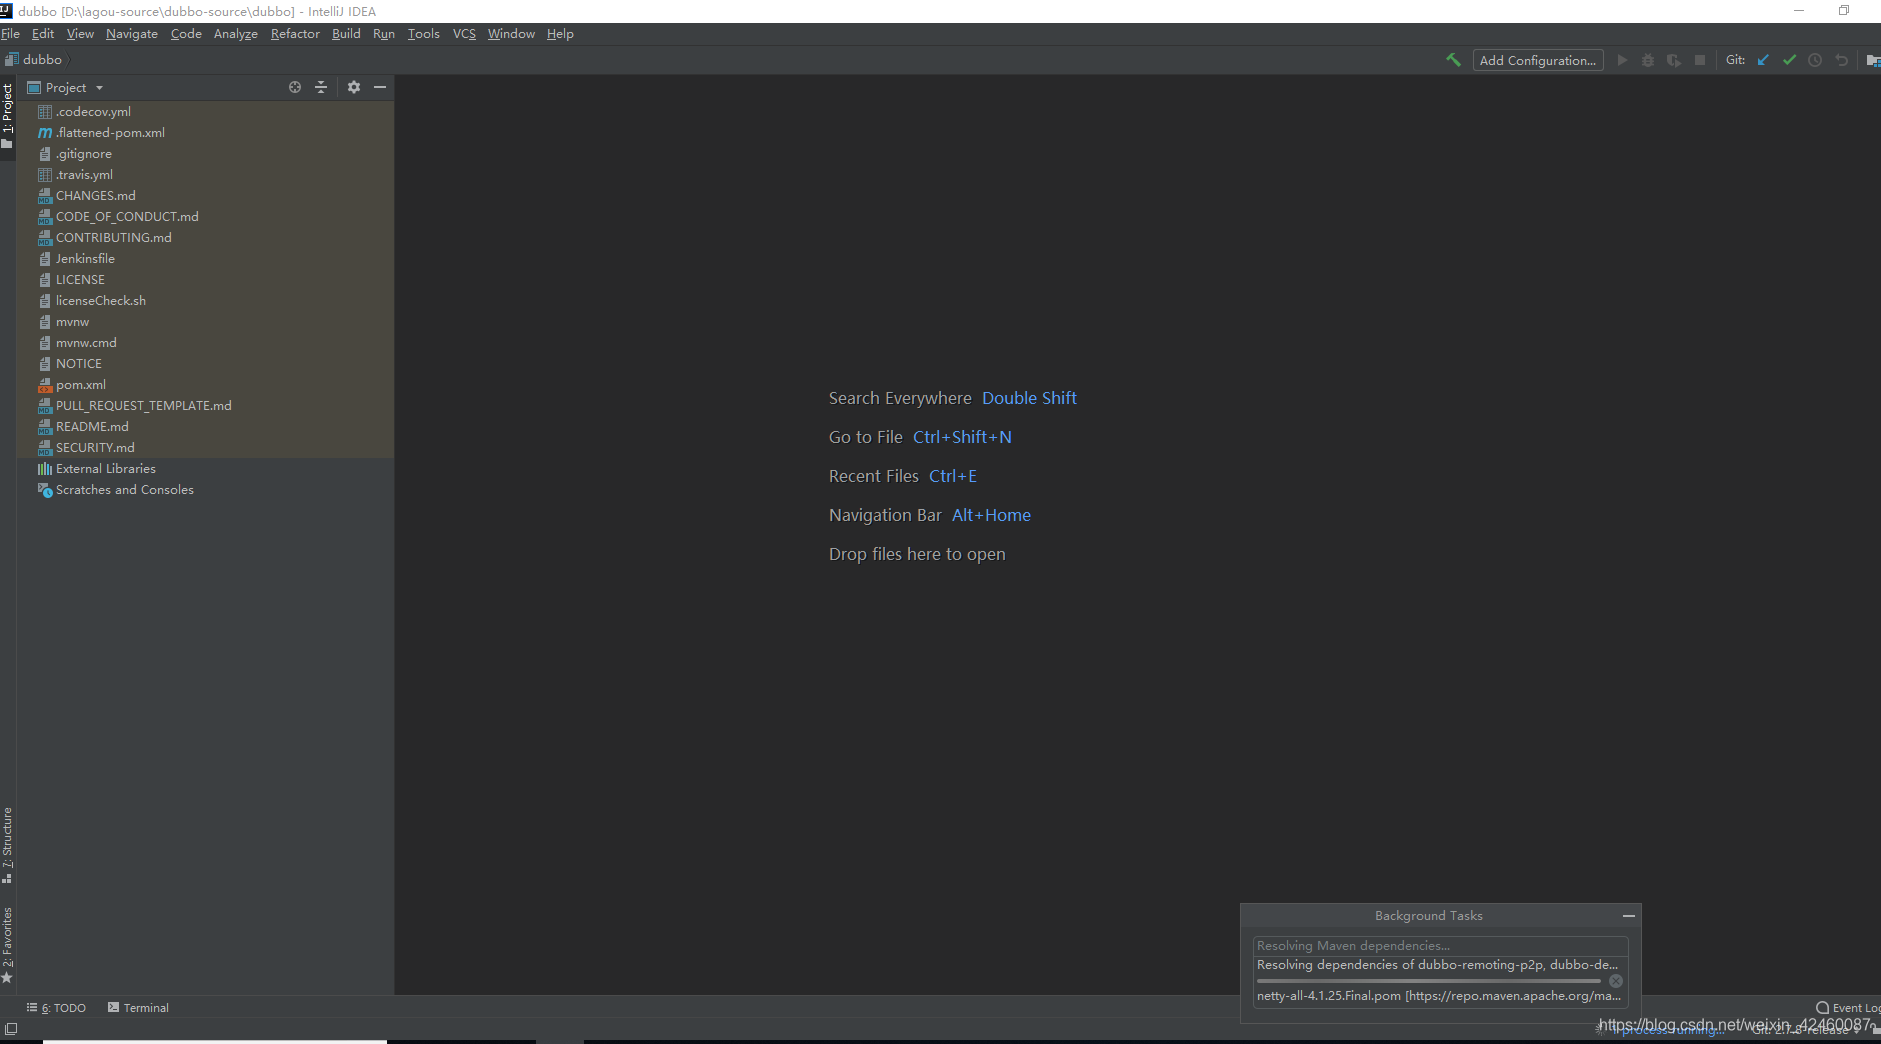Click the Git Show History clock icon
The width and height of the screenshot is (1881, 1044).
coord(1815,60)
